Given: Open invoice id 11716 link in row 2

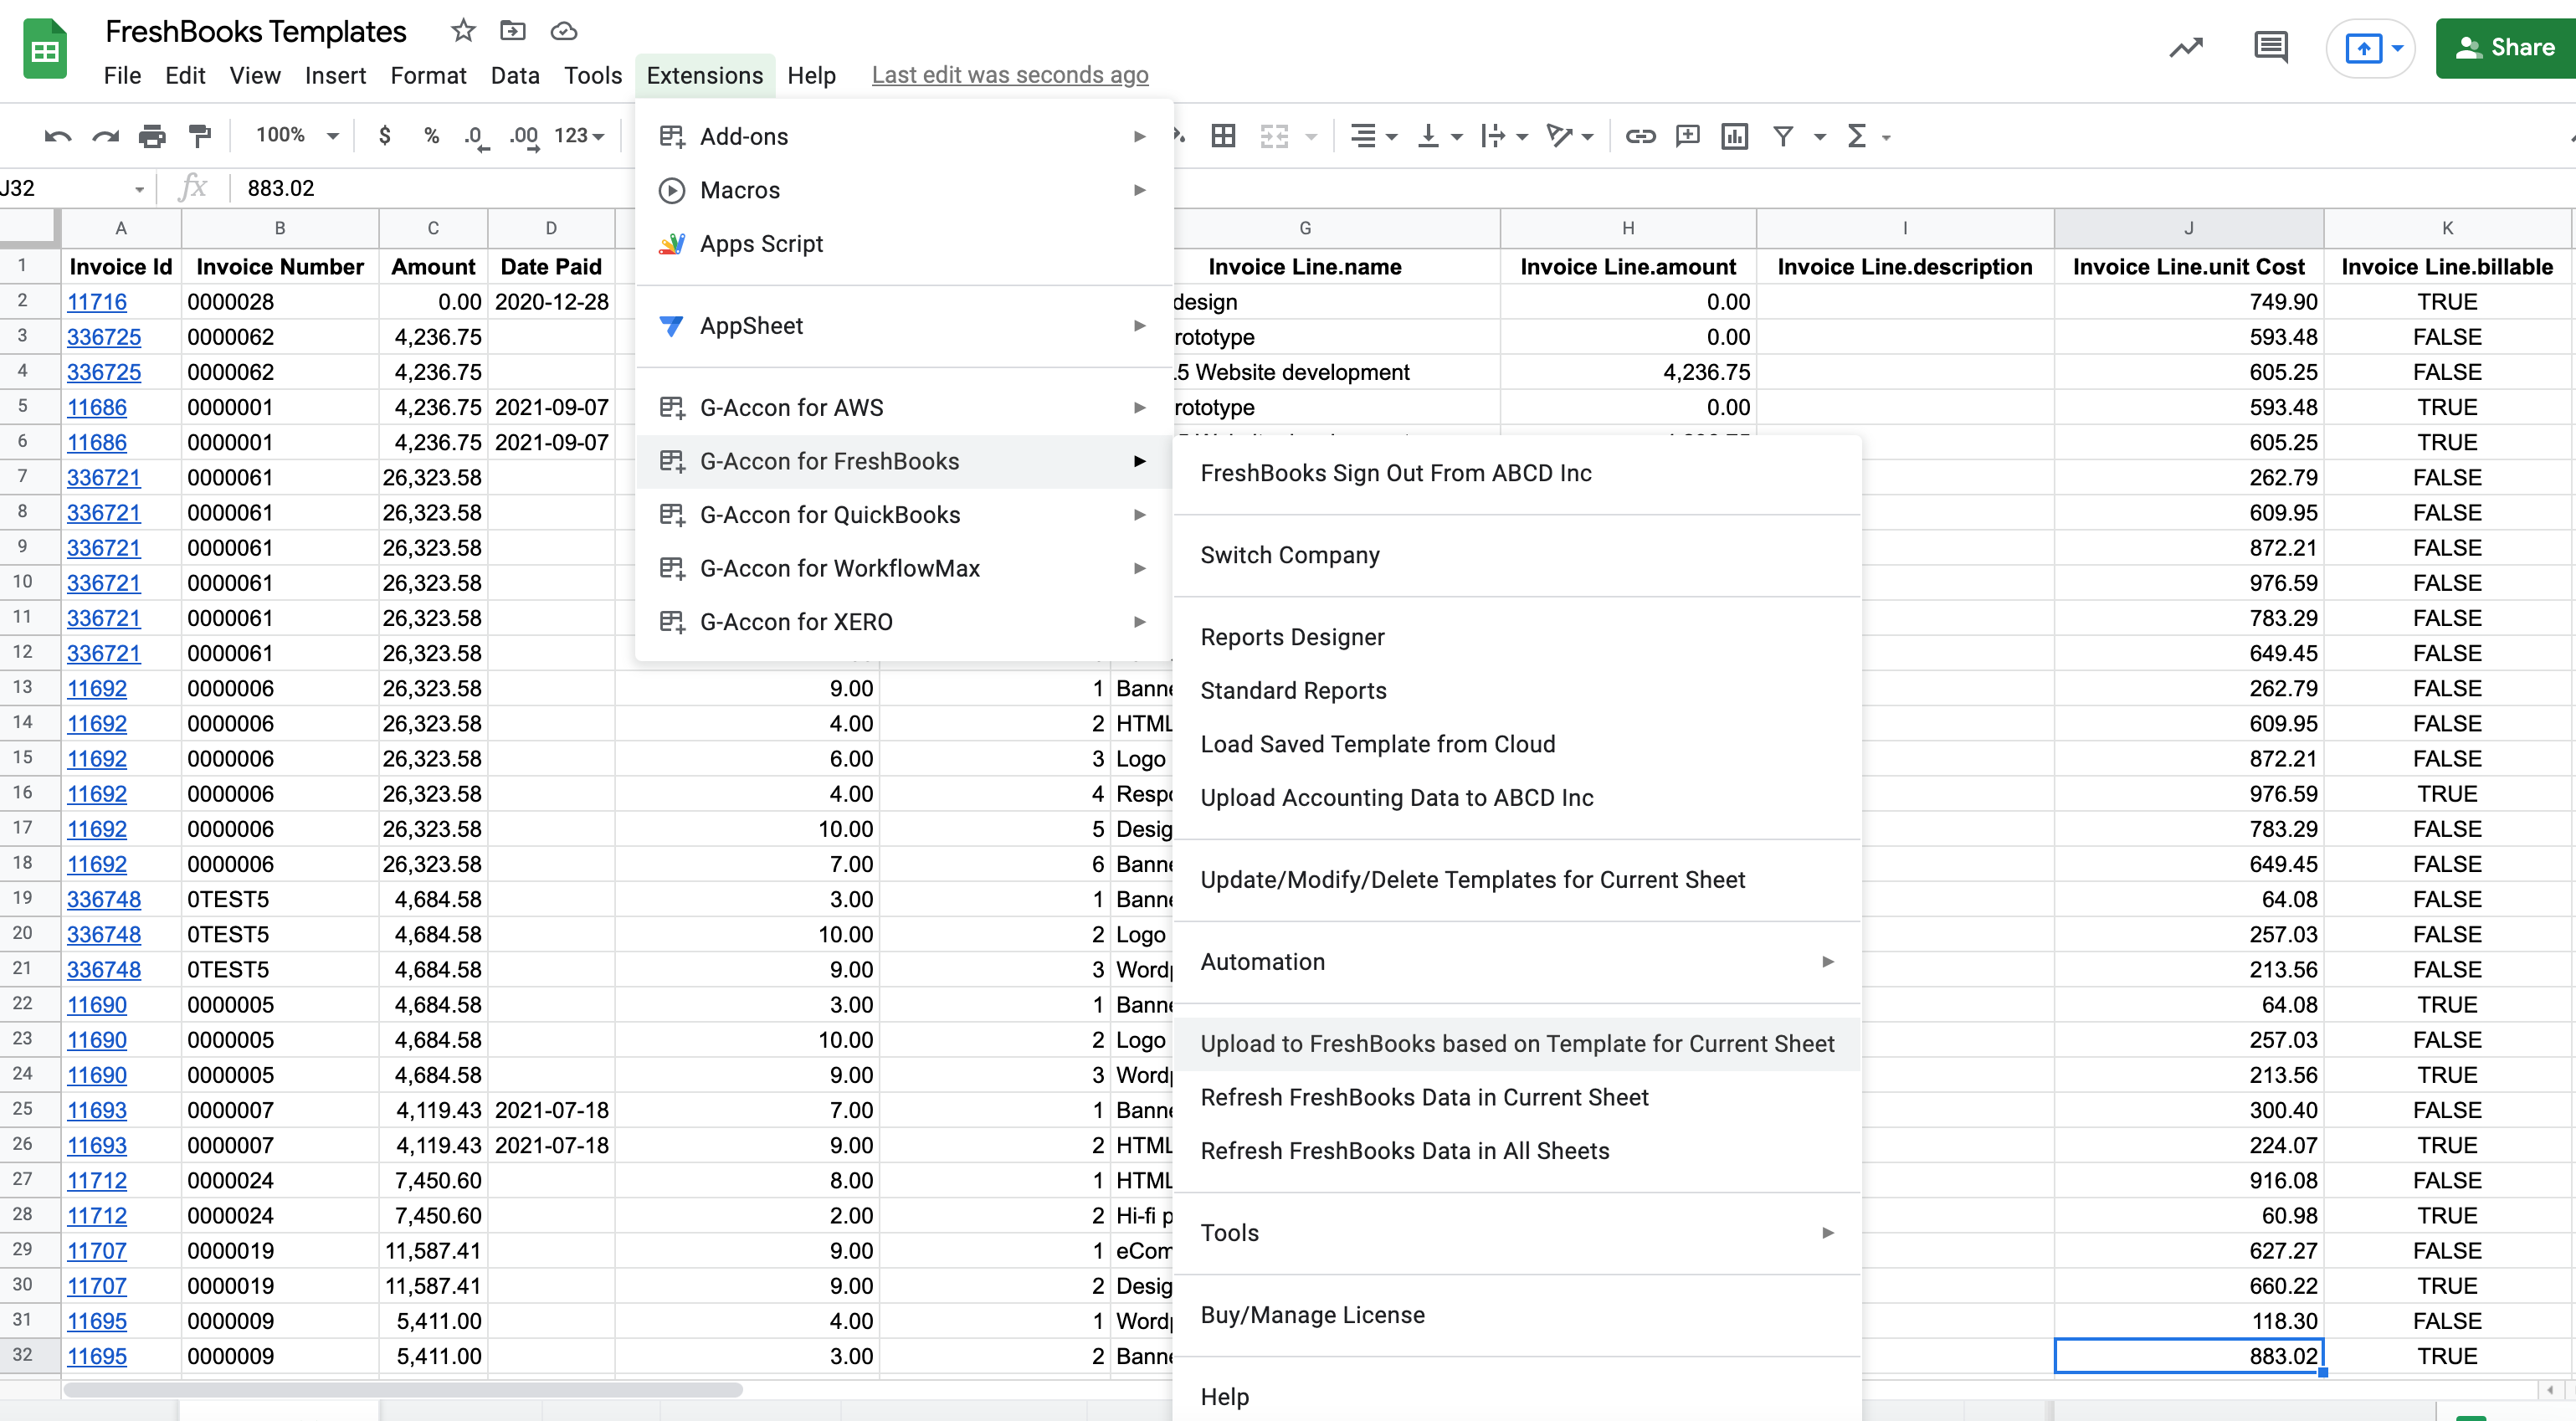Looking at the screenshot, I should (x=97, y=302).
